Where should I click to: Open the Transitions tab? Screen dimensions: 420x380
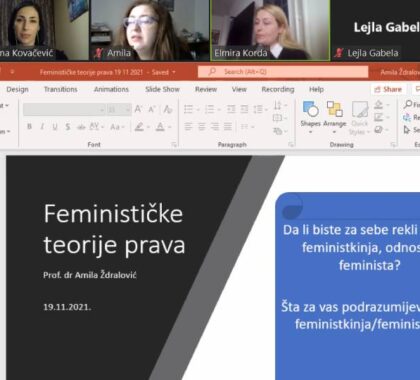pos(61,89)
